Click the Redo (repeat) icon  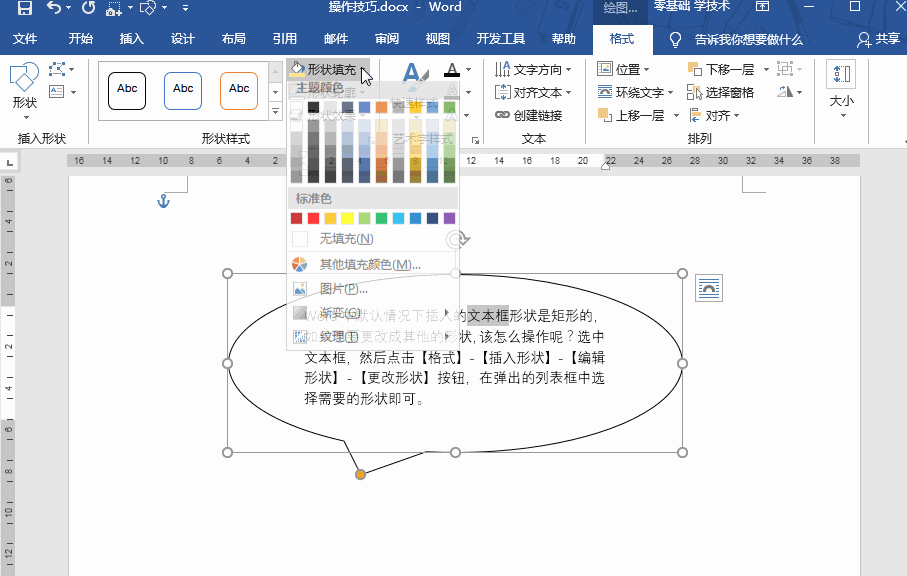(89, 8)
